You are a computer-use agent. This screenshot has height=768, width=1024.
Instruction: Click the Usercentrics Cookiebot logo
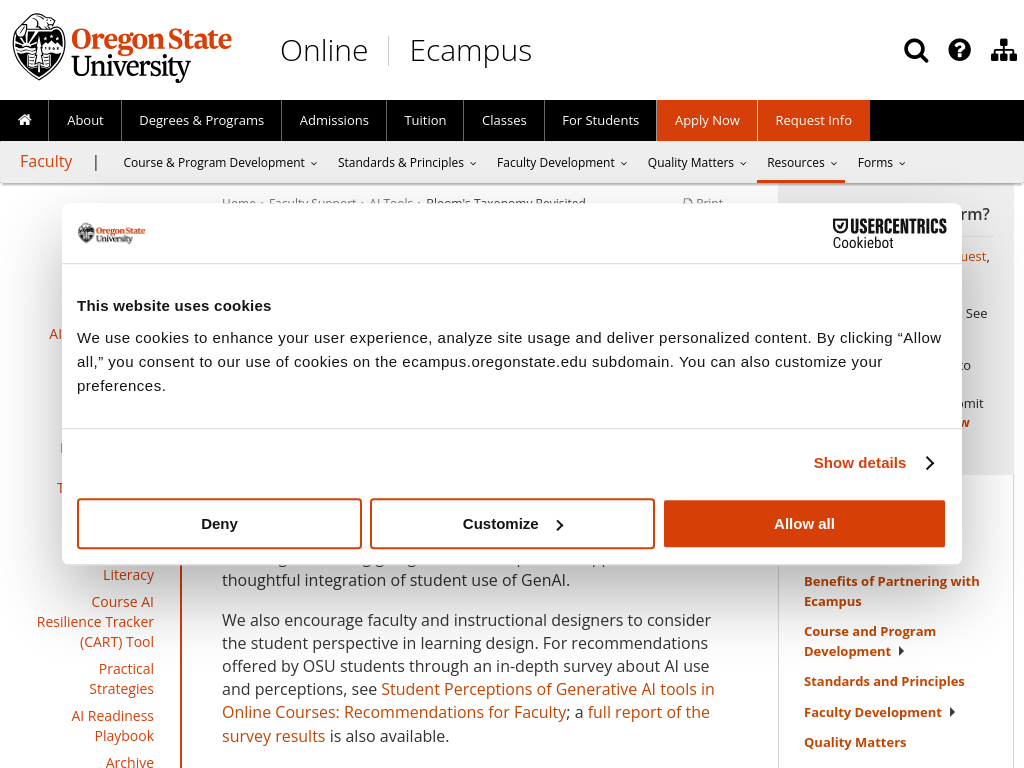889,234
